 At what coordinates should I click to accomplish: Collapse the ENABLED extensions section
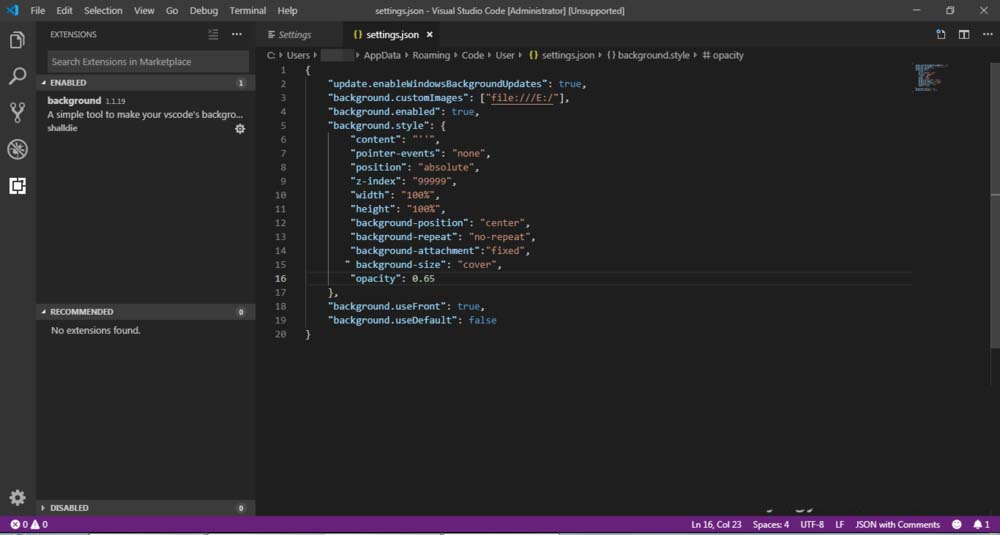[68, 83]
